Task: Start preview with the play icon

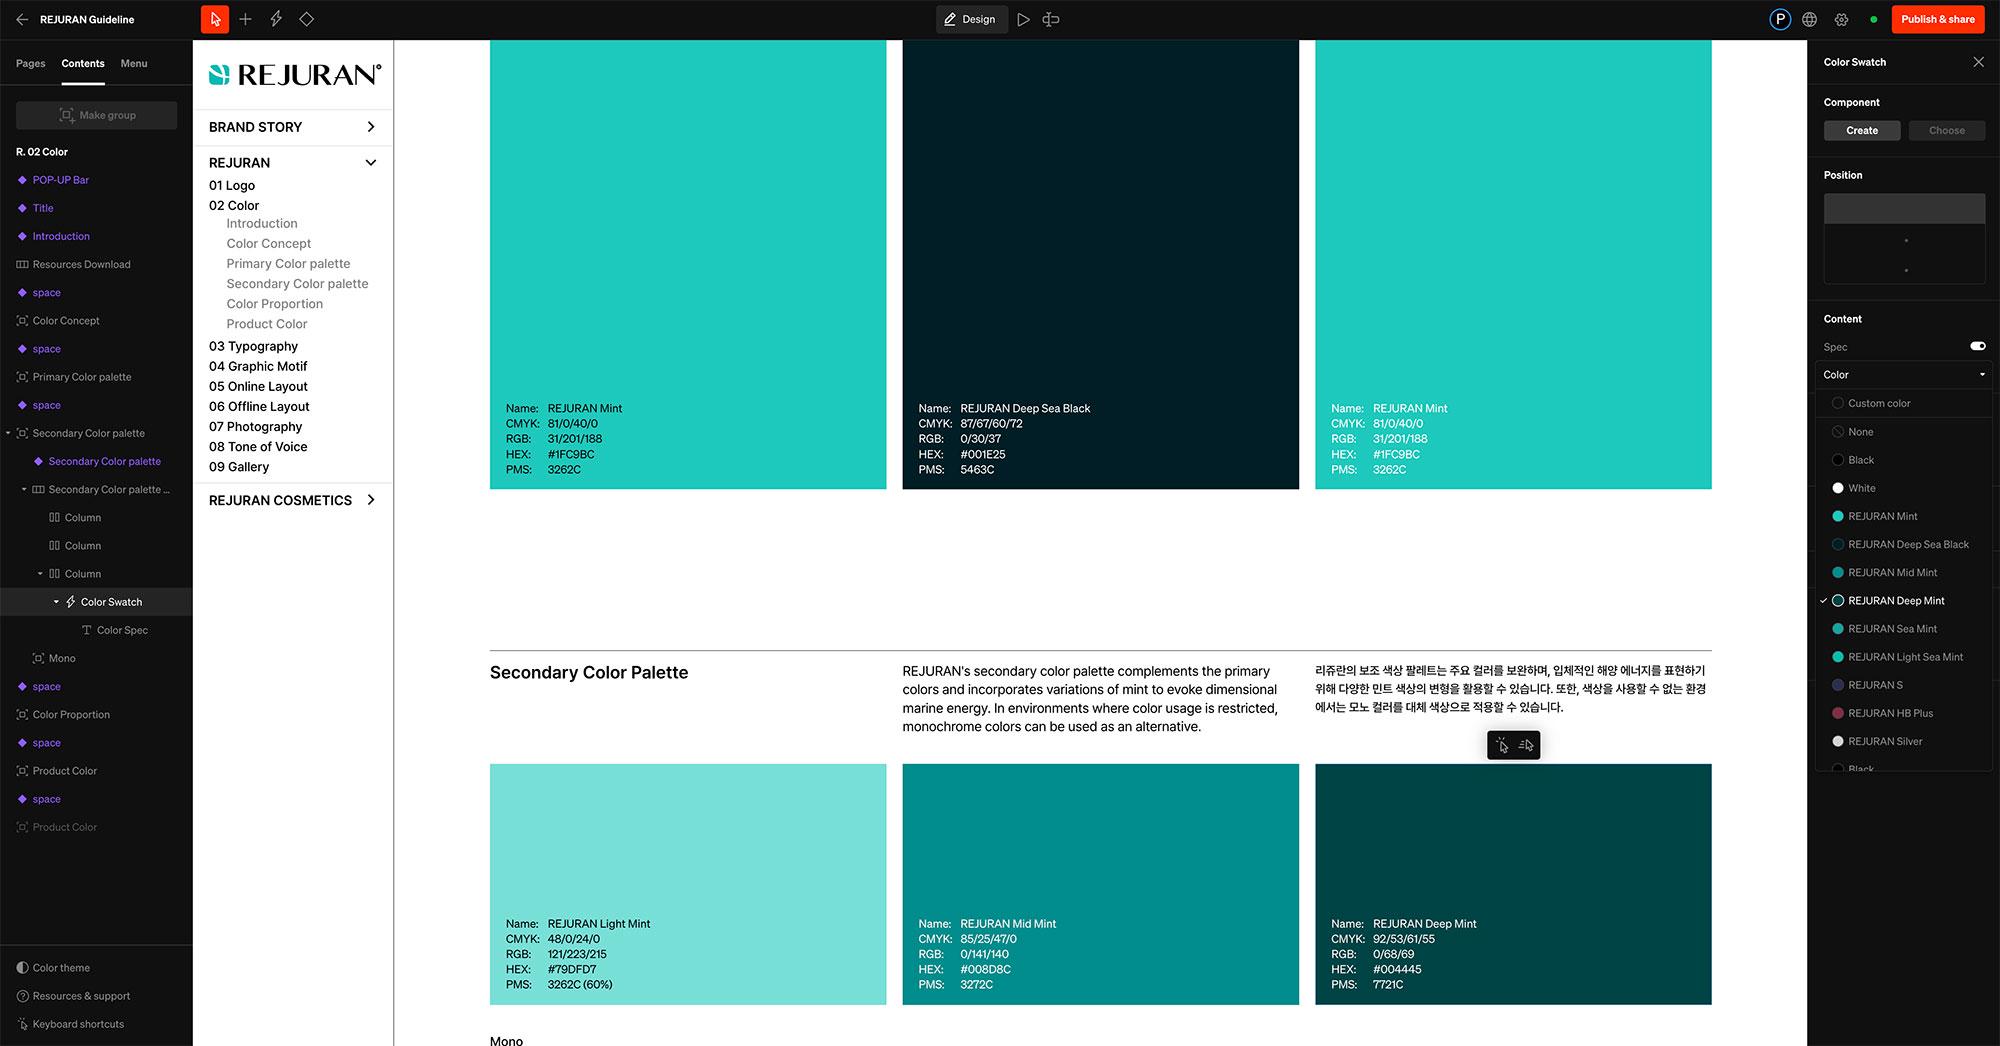Action: 1023,19
